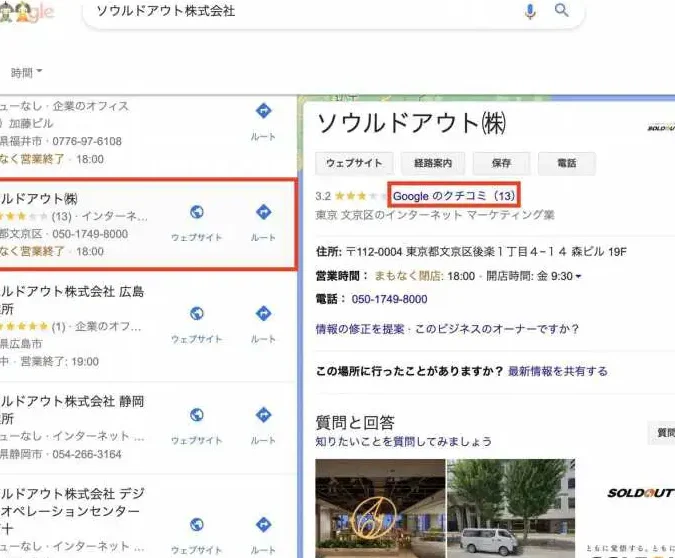
Task: Click the microphone voice search icon
Action: coord(529,11)
